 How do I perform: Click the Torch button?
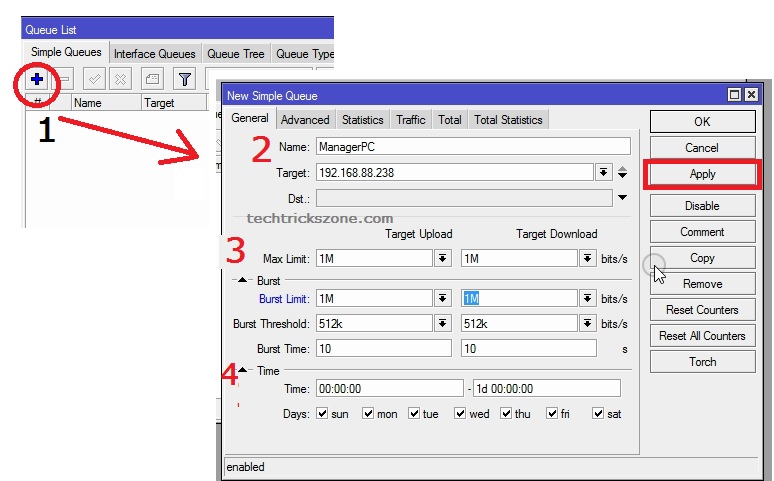pyautogui.click(x=702, y=362)
